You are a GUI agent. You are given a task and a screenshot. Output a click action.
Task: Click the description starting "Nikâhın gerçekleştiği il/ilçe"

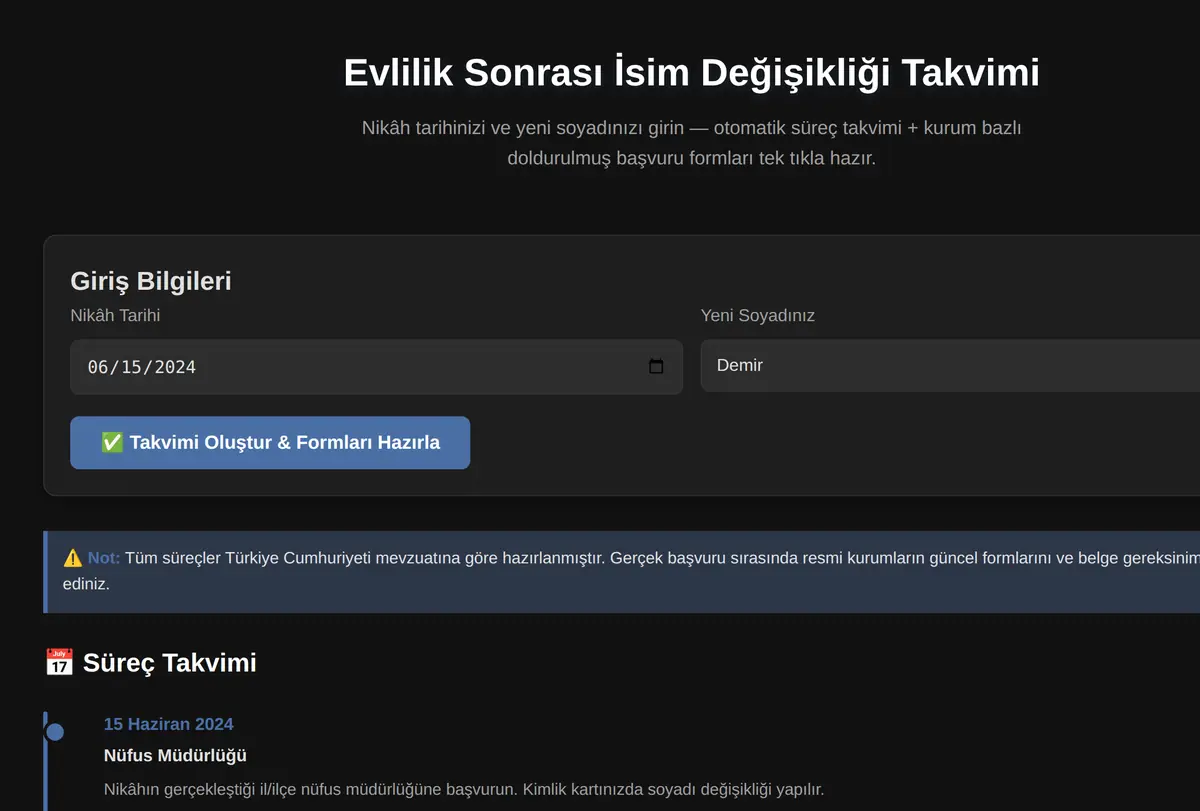[464, 789]
